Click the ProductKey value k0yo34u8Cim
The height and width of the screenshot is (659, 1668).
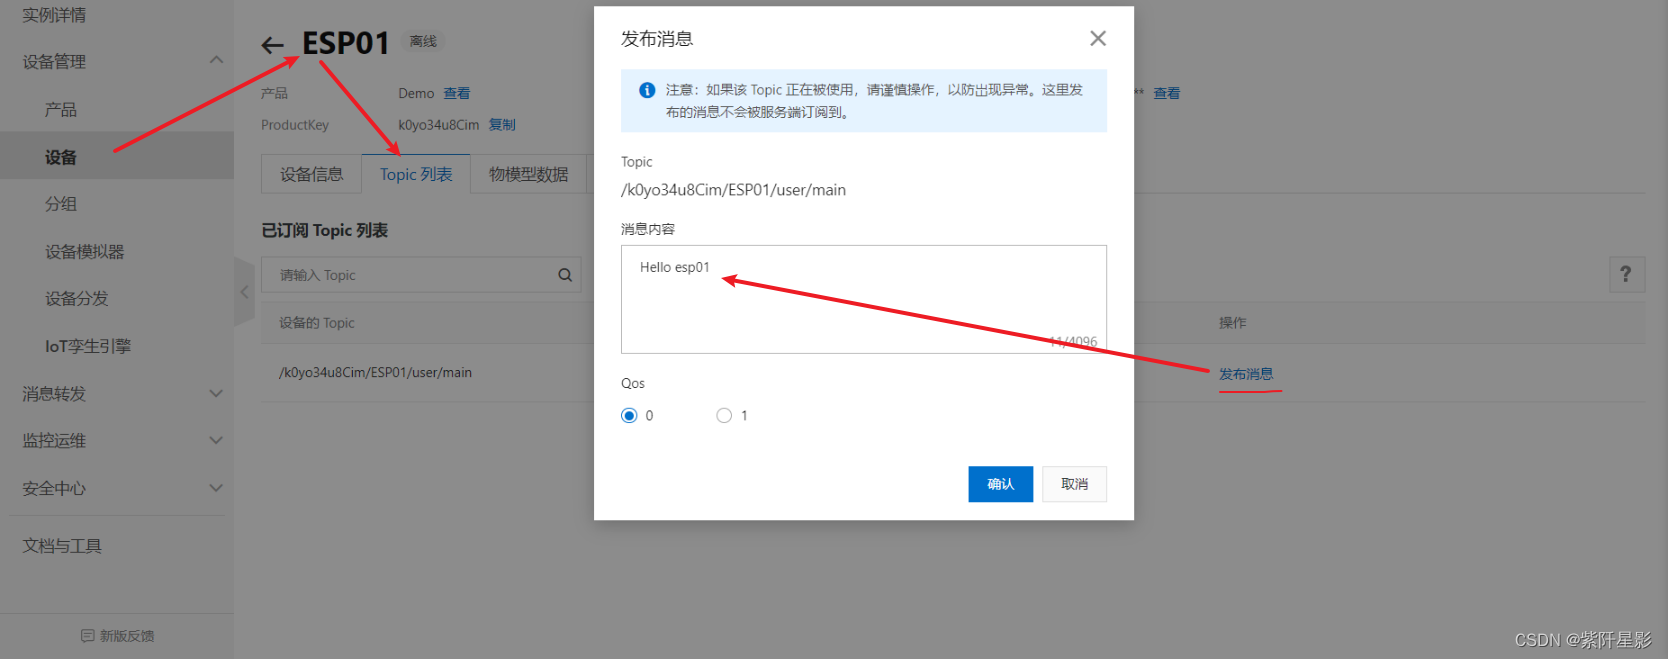coord(439,125)
